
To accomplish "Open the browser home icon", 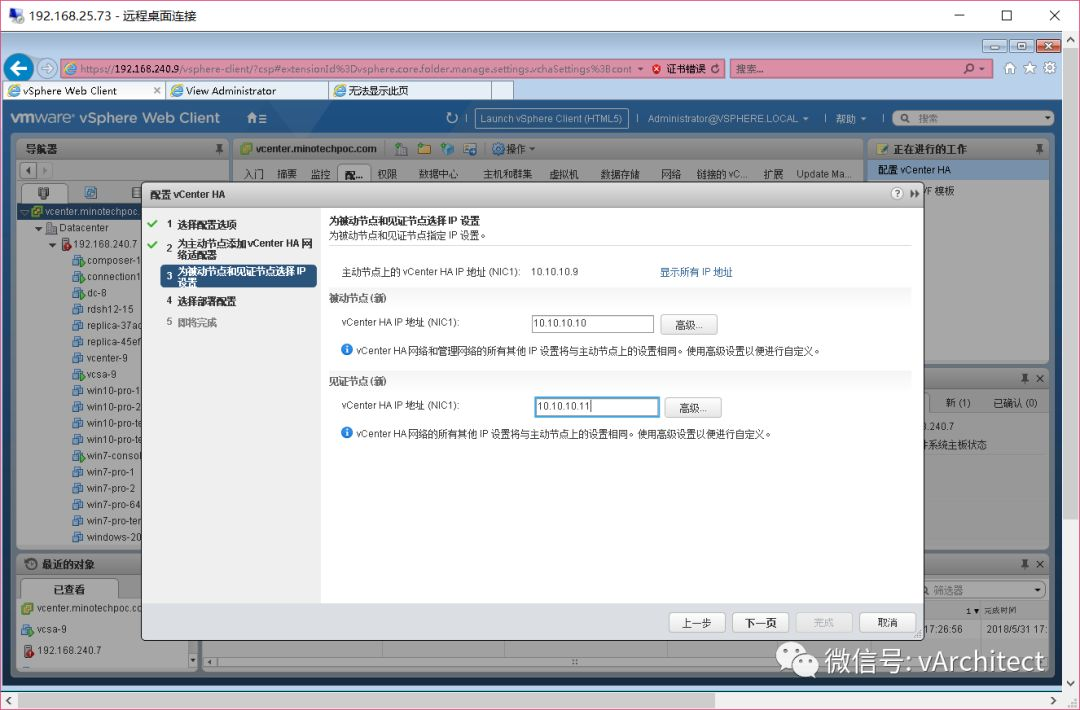I will 1010,67.
